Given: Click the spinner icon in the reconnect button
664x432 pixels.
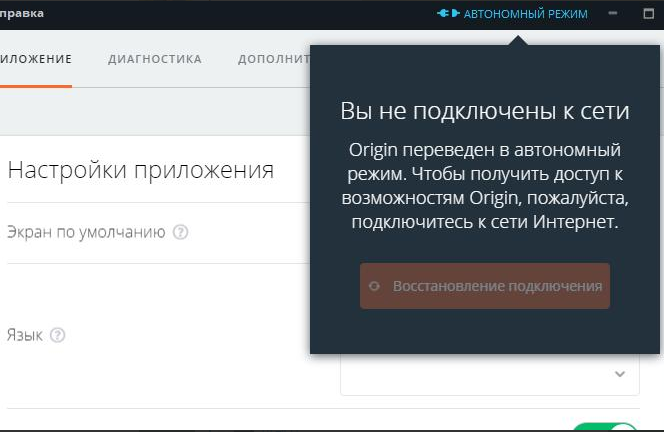Looking at the screenshot, I should coord(374,286).
